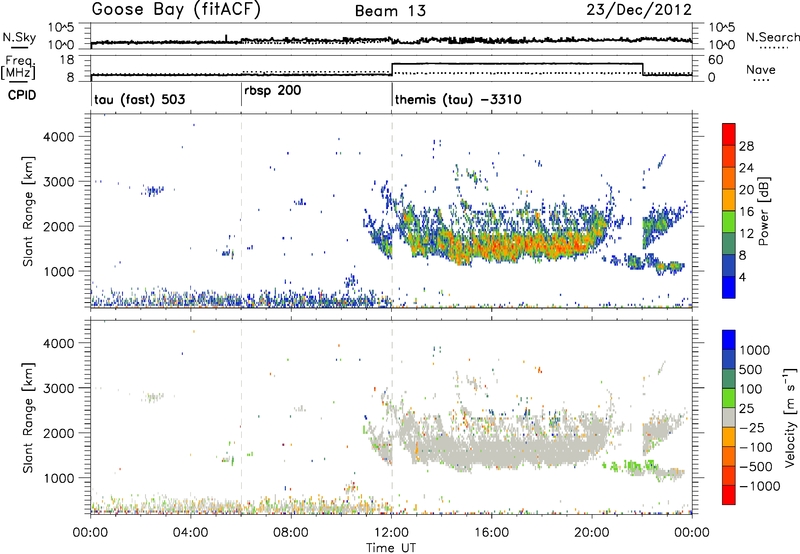Click the 'rbsp 200' CPID label
The width and height of the screenshot is (800, 554).
(273, 91)
